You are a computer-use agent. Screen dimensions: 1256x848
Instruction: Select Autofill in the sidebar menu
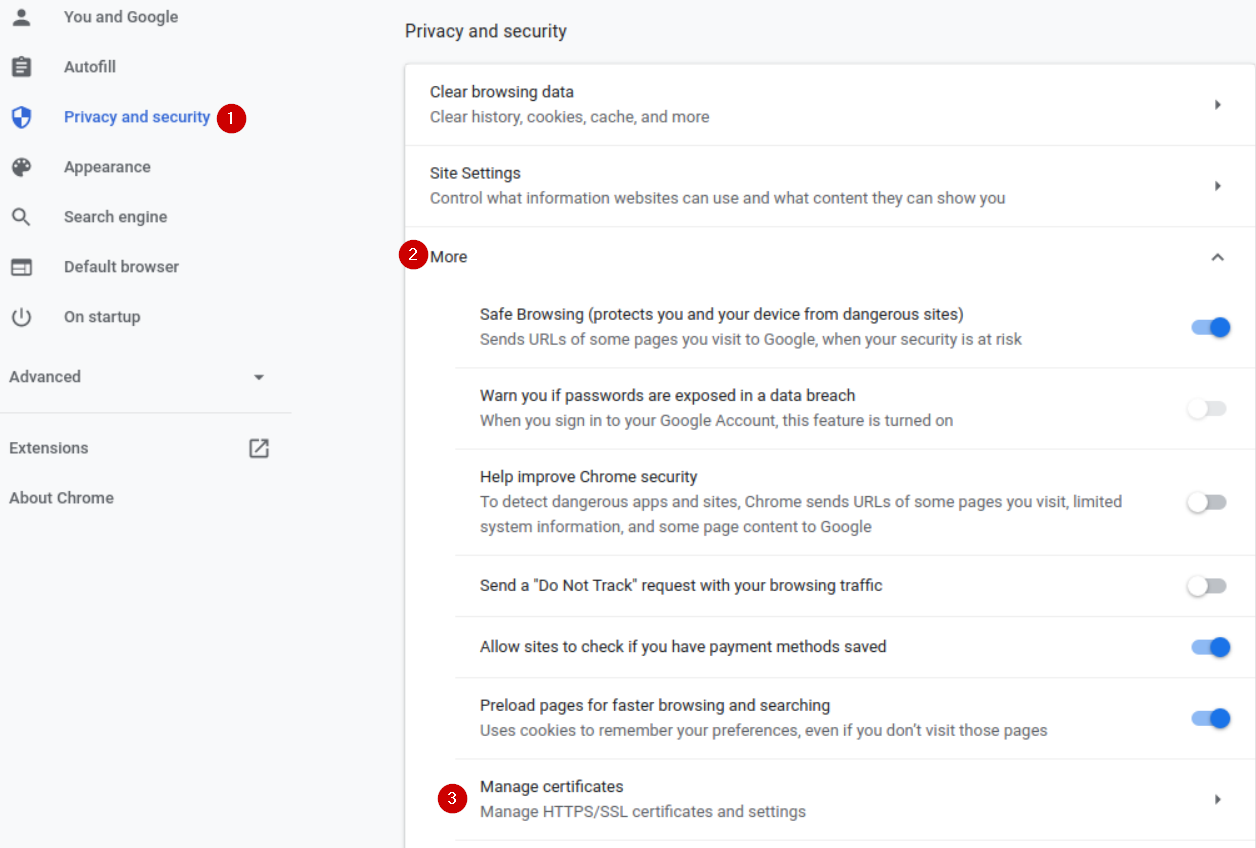(x=90, y=67)
